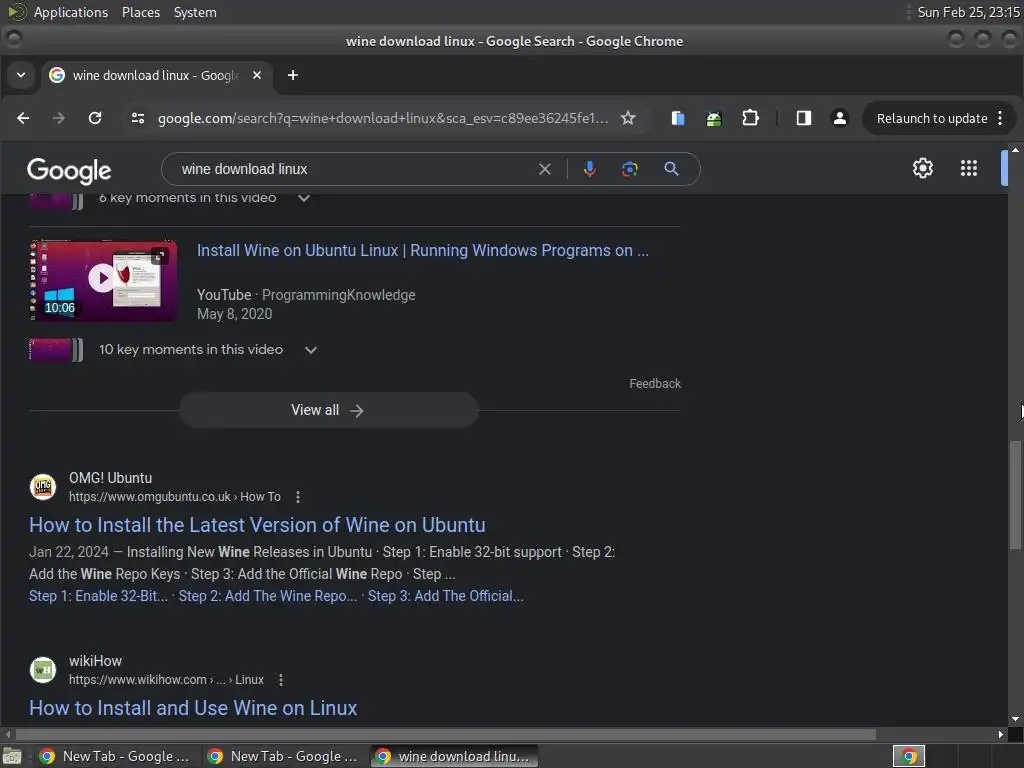Play the Install Wine on Ubuntu video thumbnail
The image size is (1024, 768).
pyautogui.click(x=103, y=280)
